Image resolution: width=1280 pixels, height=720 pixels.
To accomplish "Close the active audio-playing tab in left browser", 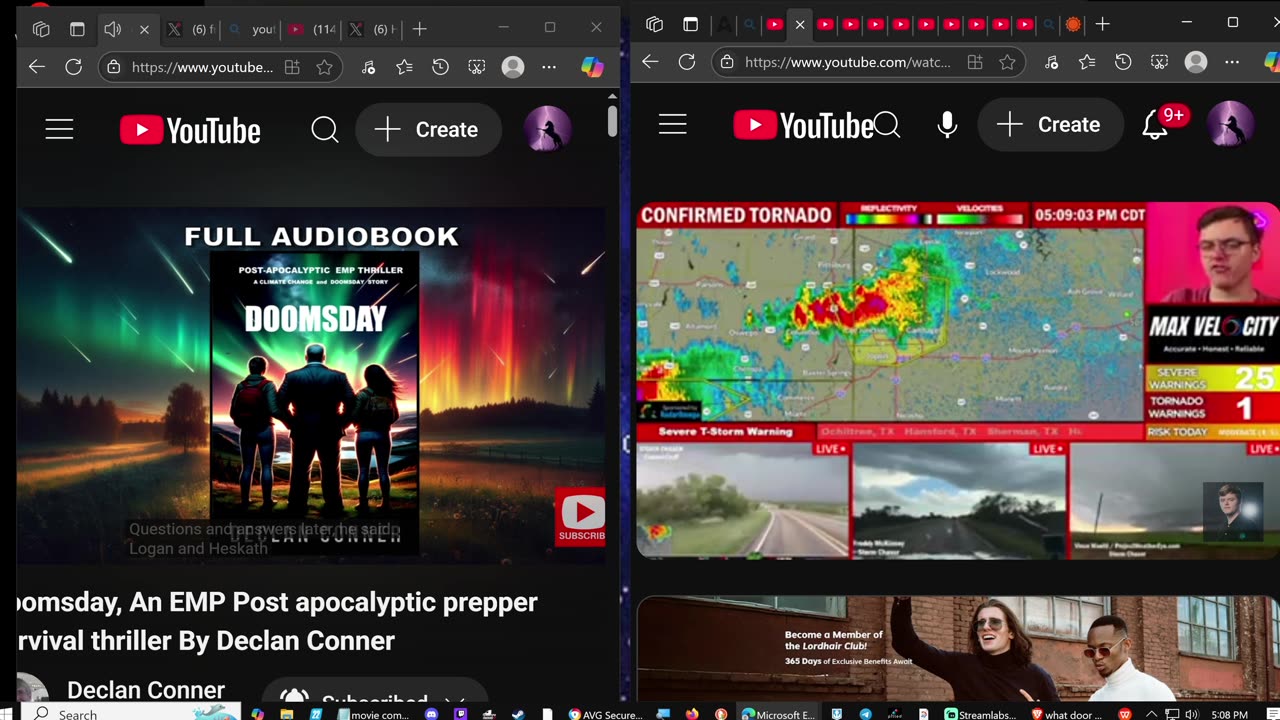I will tap(144, 29).
